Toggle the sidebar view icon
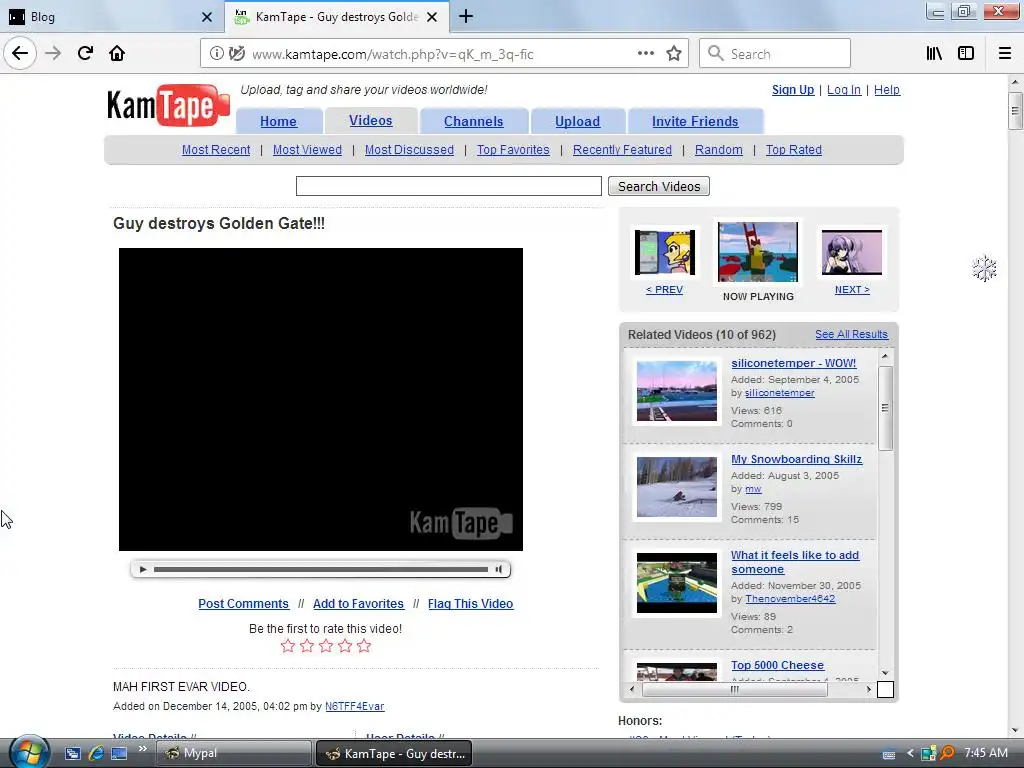The width and height of the screenshot is (1024, 768). click(x=966, y=54)
